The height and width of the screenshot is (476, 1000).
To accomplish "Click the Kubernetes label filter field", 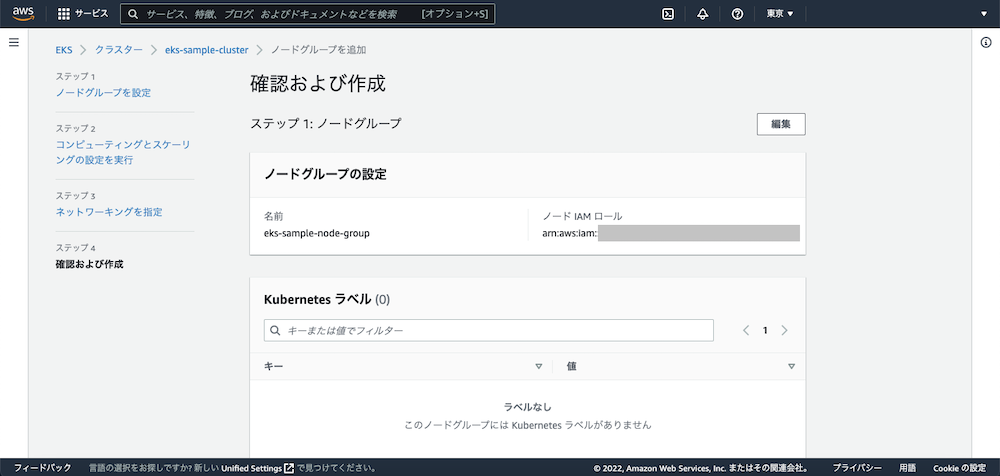I will [x=488, y=330].
